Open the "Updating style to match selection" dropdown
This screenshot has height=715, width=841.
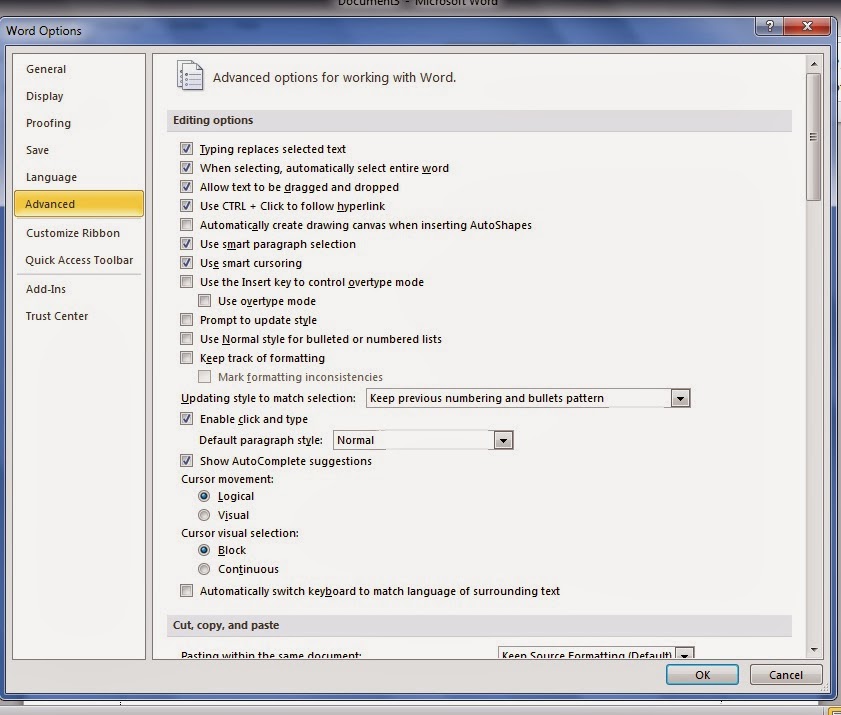click(x=681, y=397)
